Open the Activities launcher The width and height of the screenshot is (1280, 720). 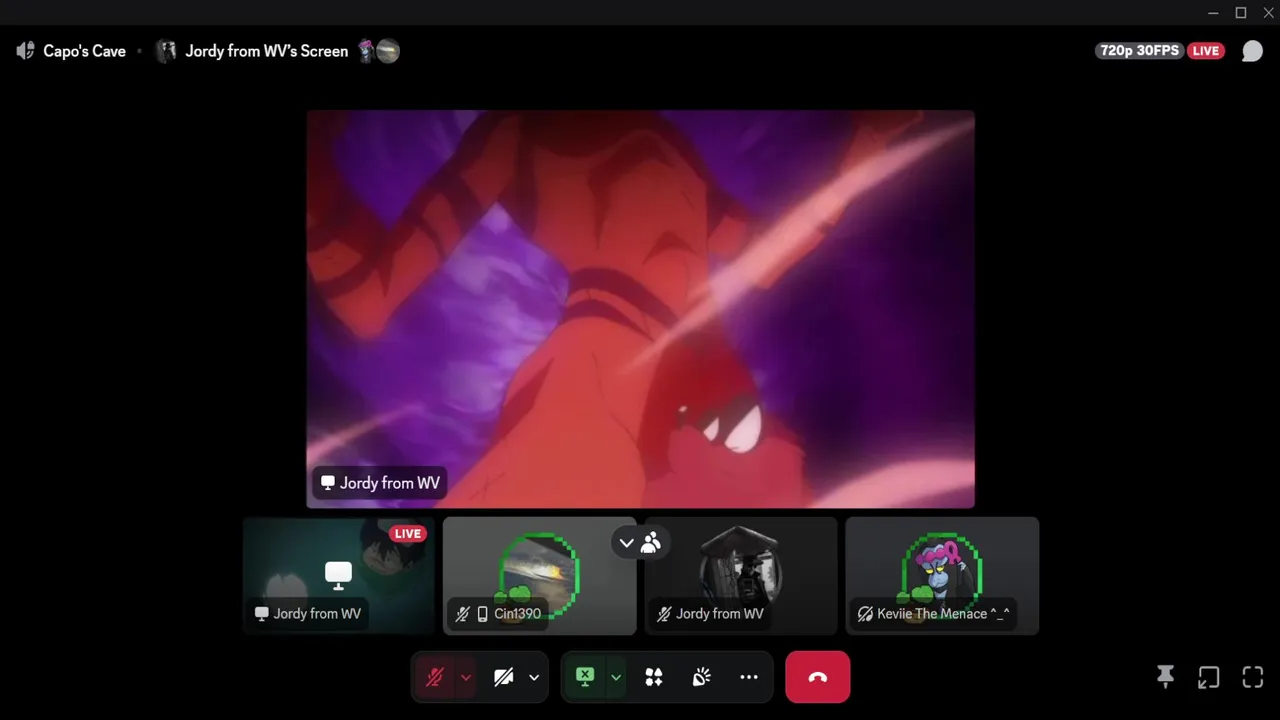(x=654, y=677)
